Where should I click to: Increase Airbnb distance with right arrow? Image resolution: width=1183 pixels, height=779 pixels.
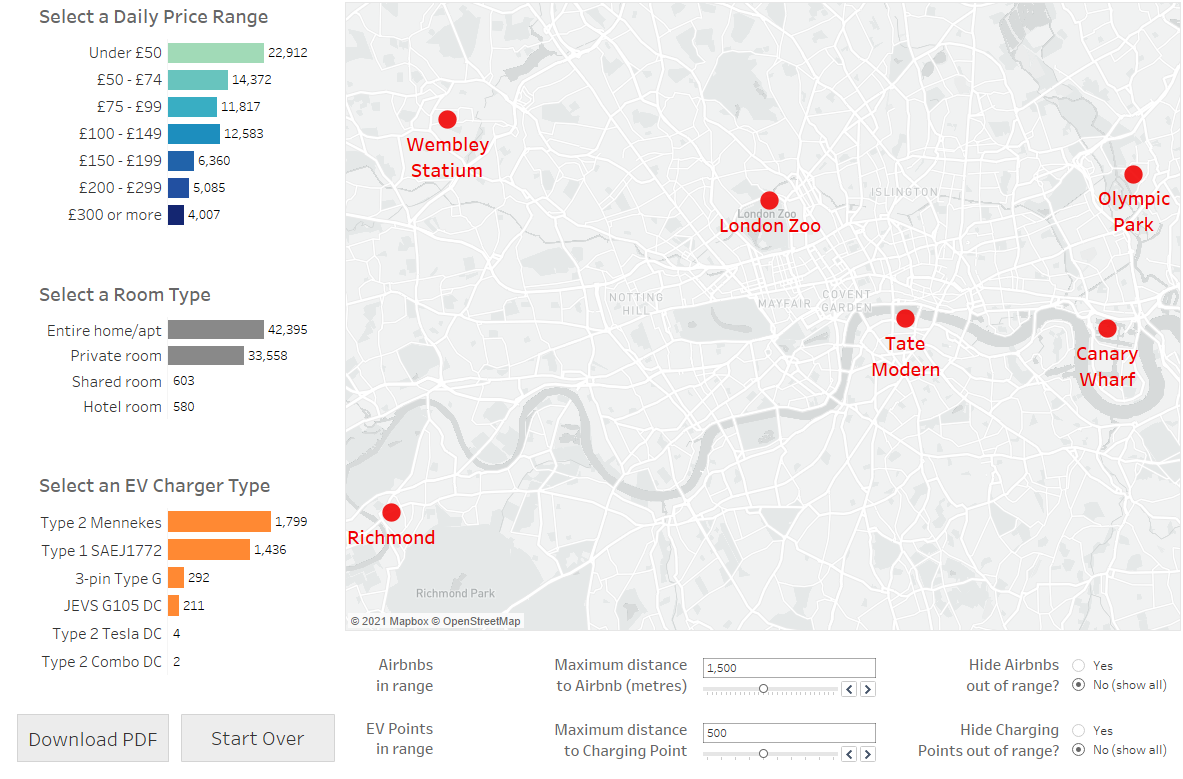click(x=867, y=689)
